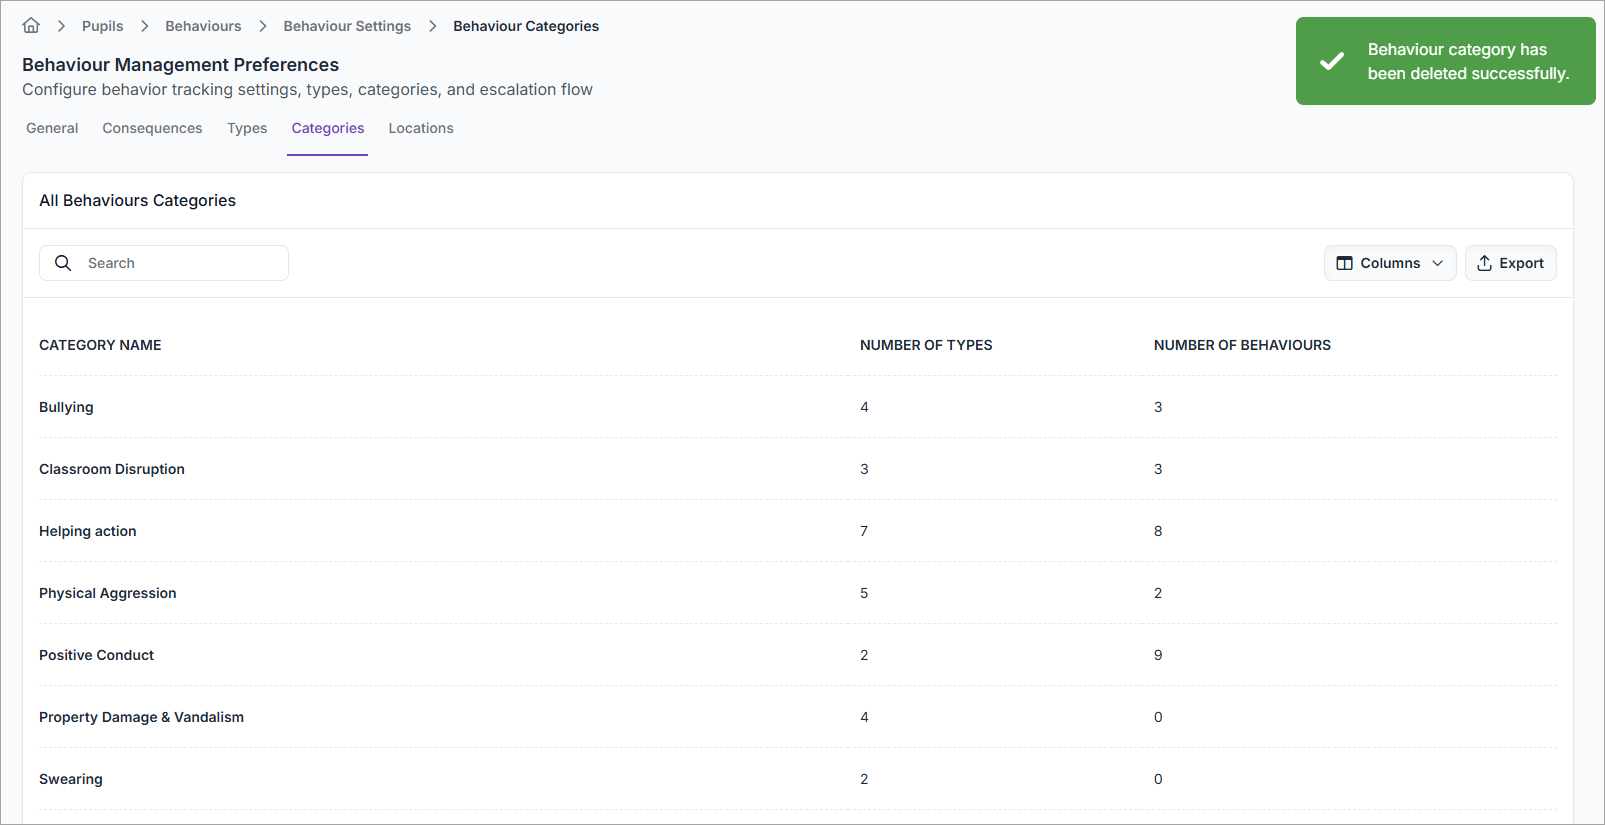This screenshot has width=1605, height=825.
Task: Open the Columns dropdown
Action: (x=1389, y=263)
